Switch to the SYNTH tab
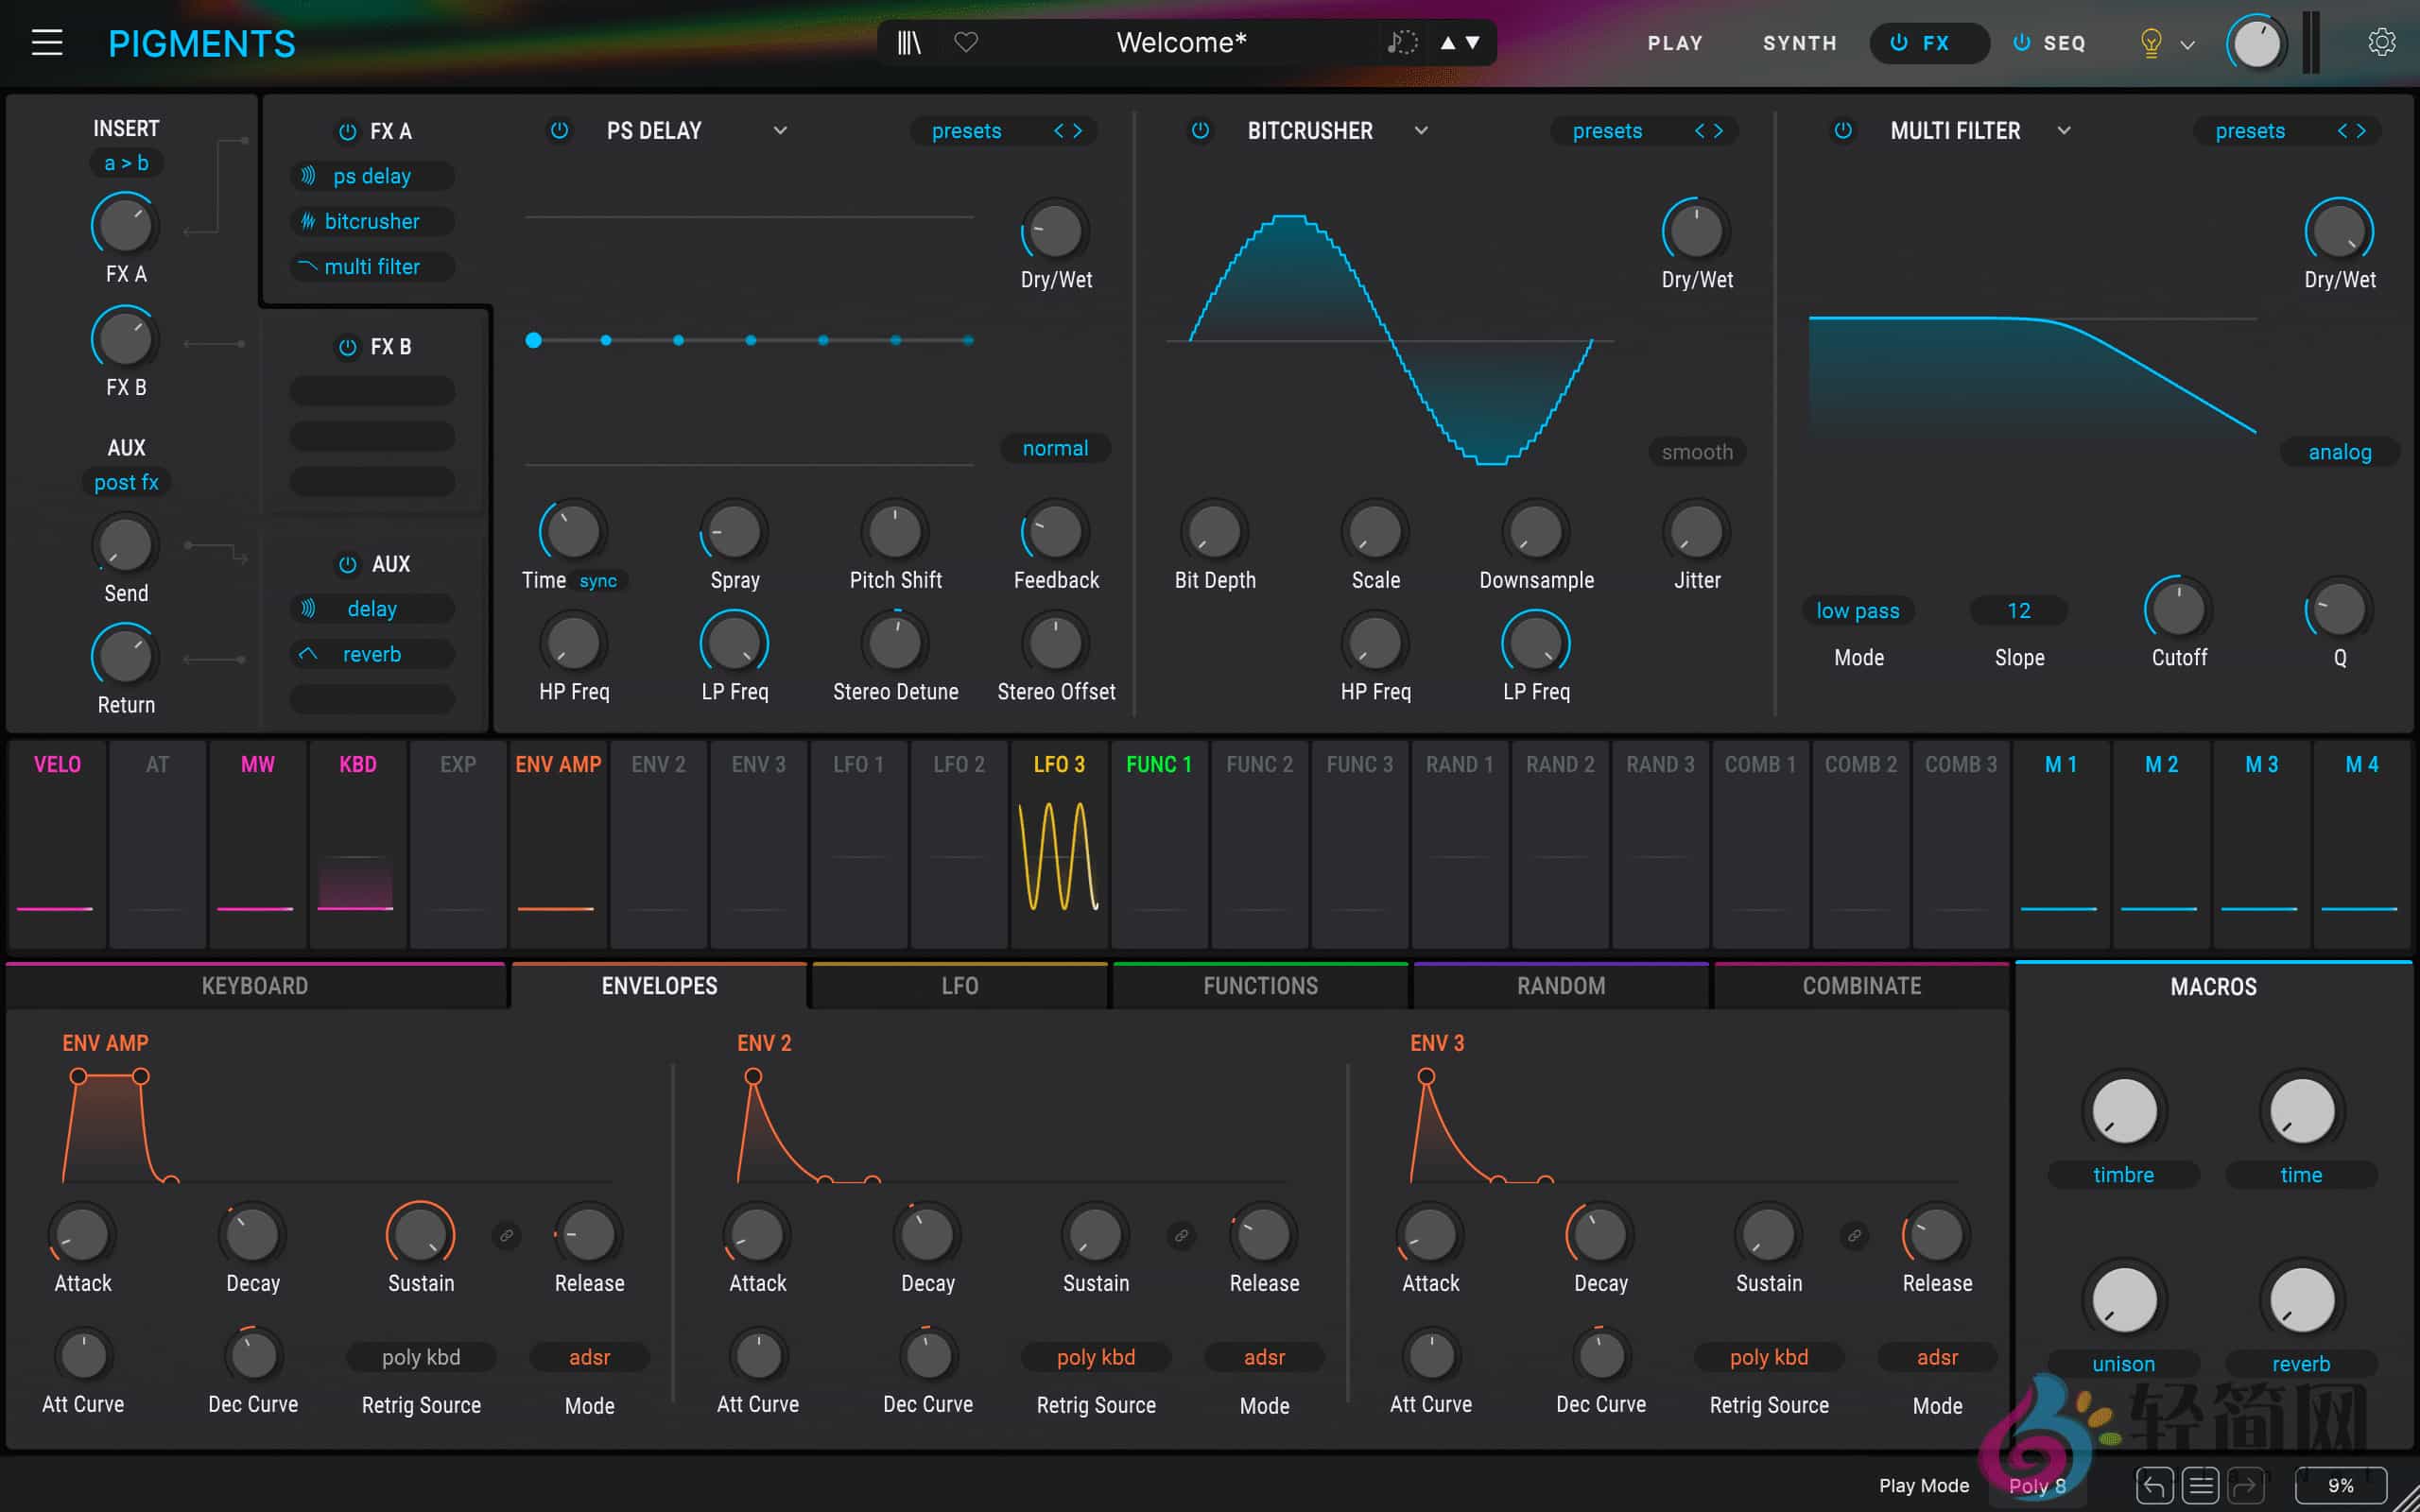The height and width of the screenshot is (1512, 2420). pyautogui.click(x=1798, y=43)
